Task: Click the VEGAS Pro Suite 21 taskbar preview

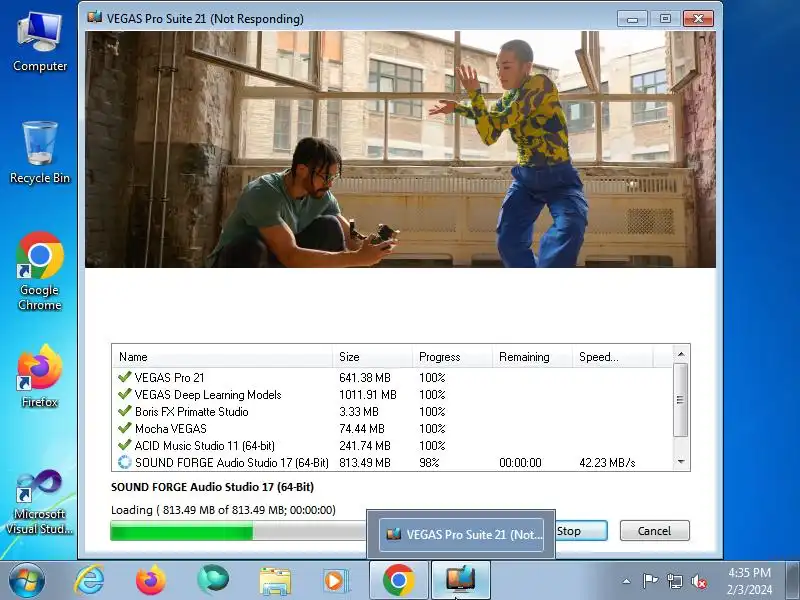Action: tap(461, 534)
